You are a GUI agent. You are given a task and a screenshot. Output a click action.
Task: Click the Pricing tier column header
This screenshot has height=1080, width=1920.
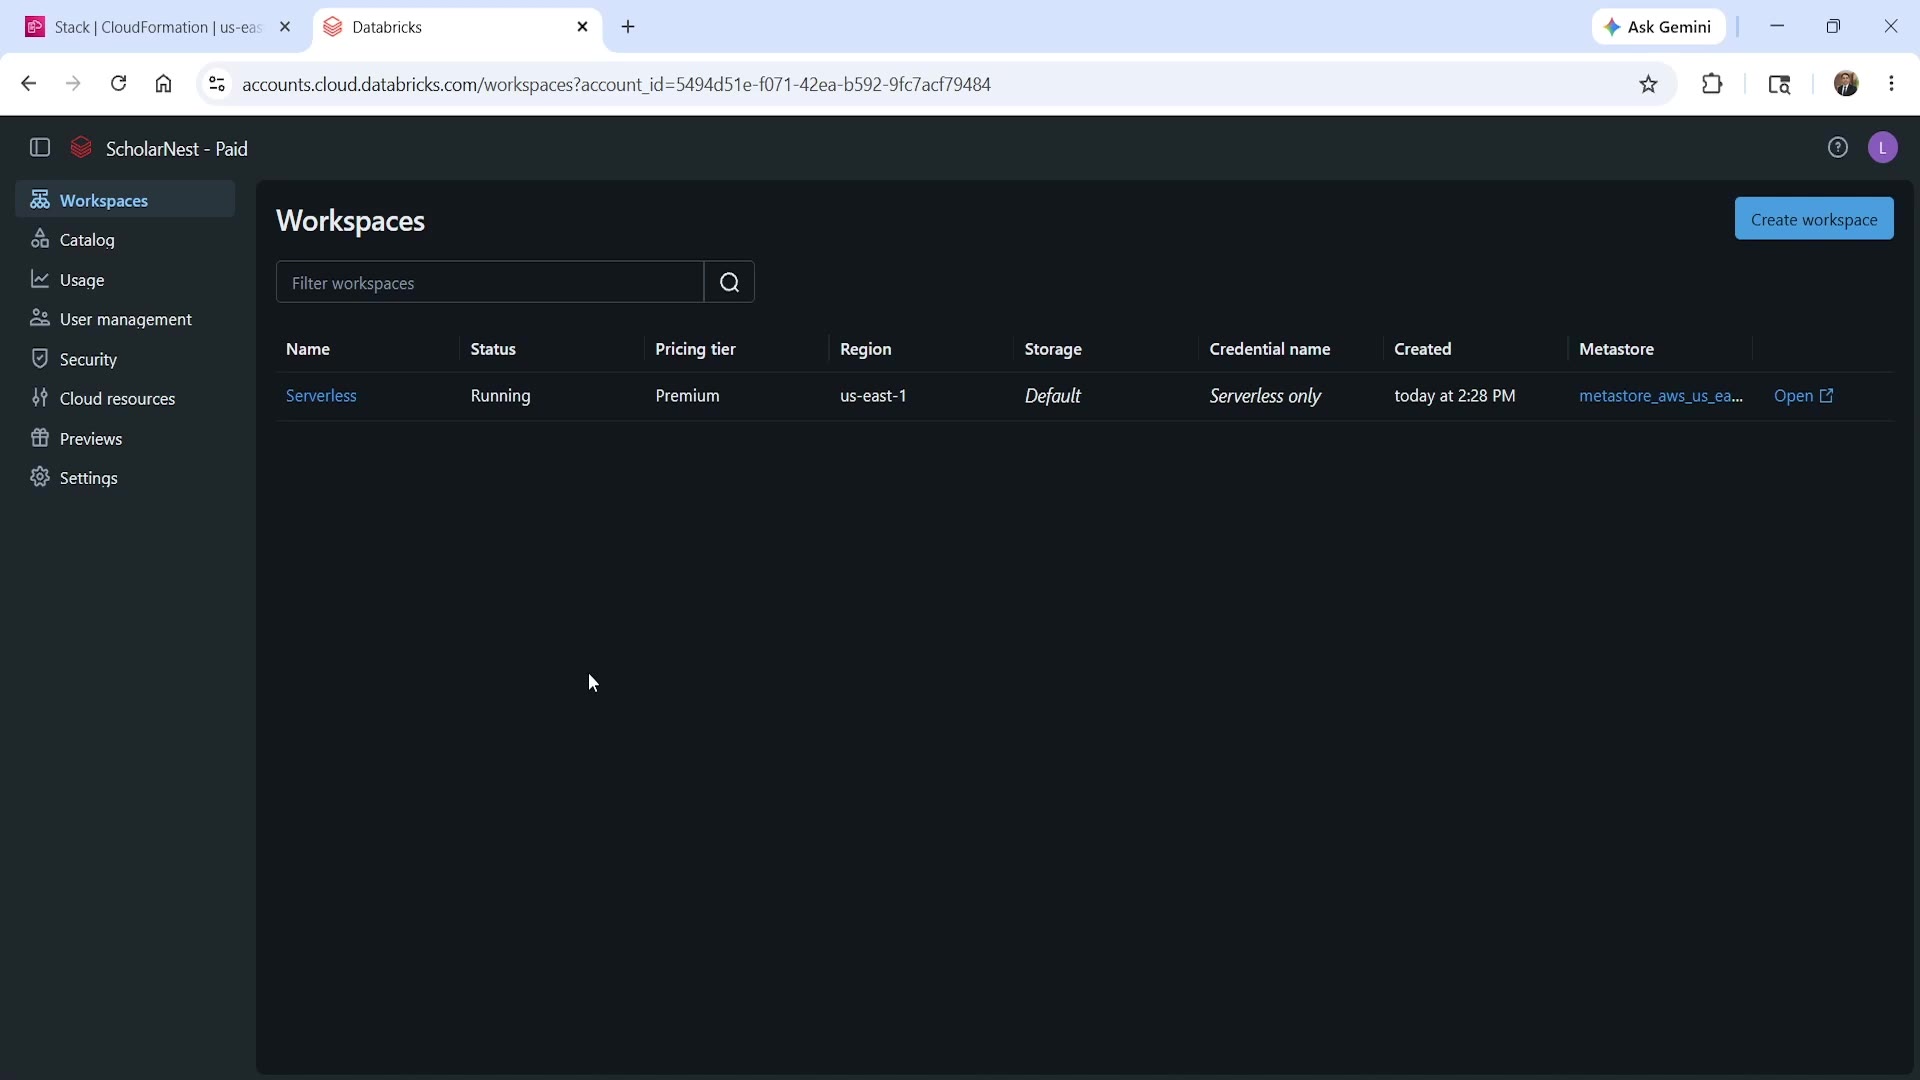point(695,349)
